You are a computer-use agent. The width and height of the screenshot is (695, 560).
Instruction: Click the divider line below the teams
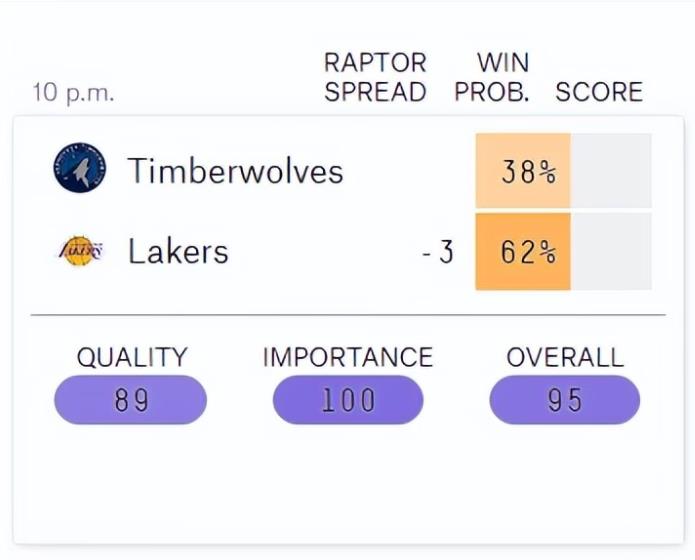[x=348, y=315]
